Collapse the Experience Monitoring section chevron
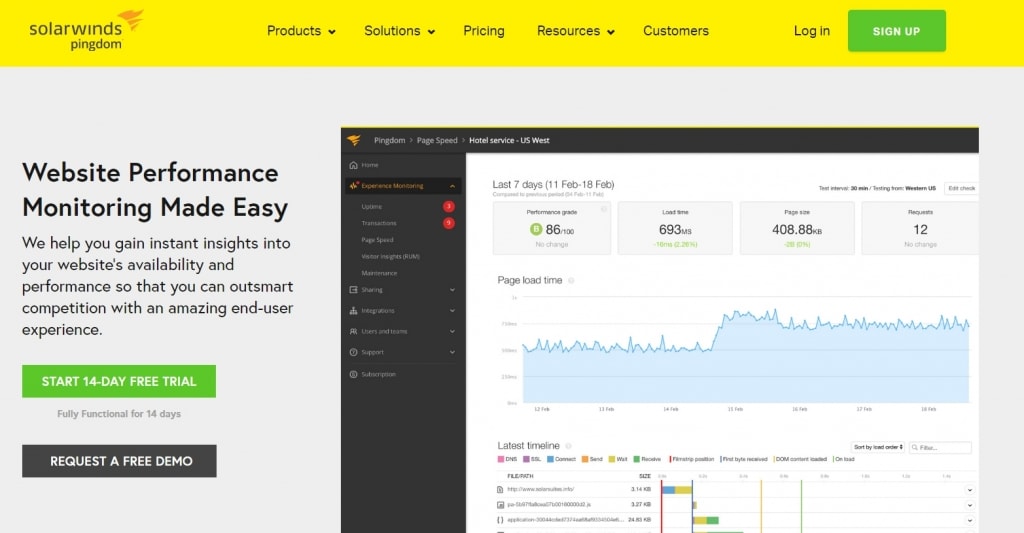The image size is (1024, 533). [x=452, y=186]
